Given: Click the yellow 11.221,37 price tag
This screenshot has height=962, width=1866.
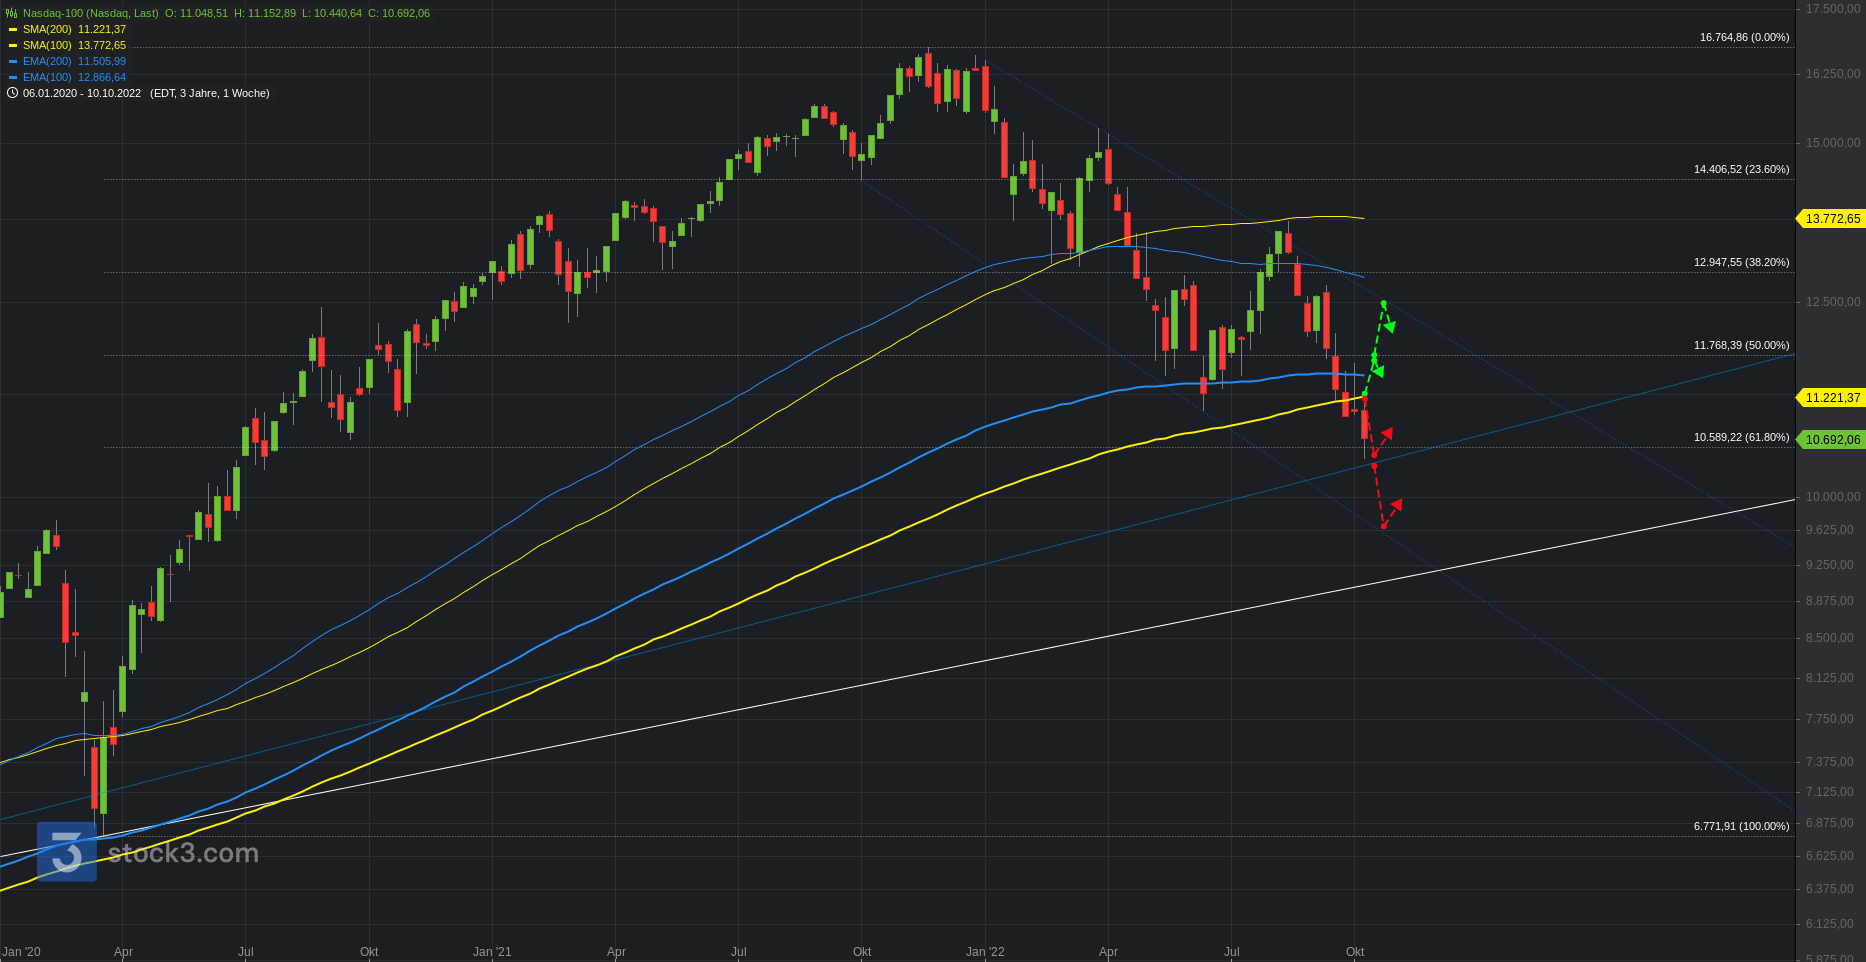Looking at the screenshot, I should click(x=1832, y=398).
